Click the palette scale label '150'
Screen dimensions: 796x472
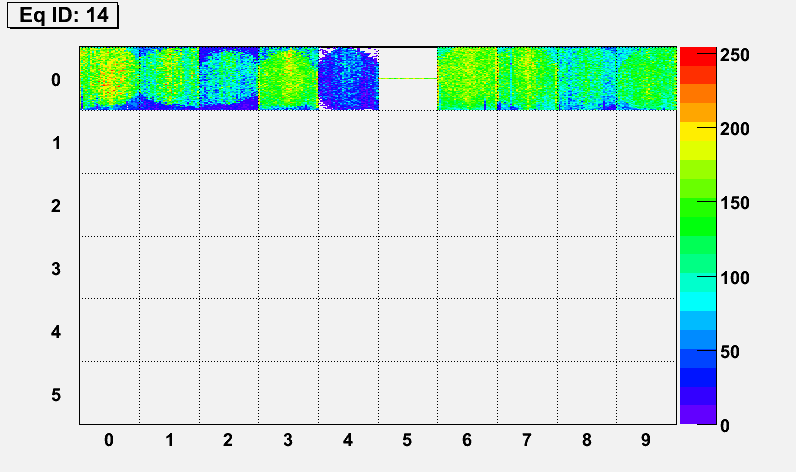click(x=735, y=203)
